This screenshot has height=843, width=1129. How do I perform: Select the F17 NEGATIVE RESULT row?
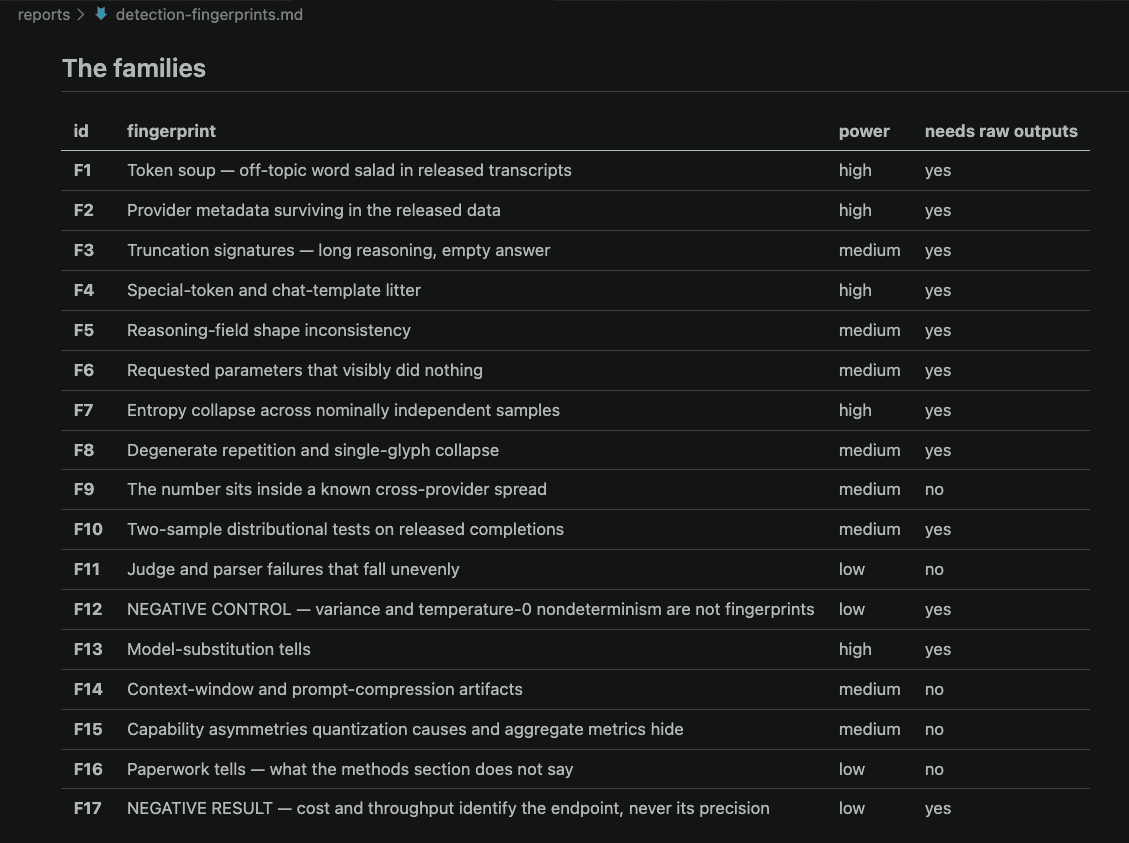575,808
